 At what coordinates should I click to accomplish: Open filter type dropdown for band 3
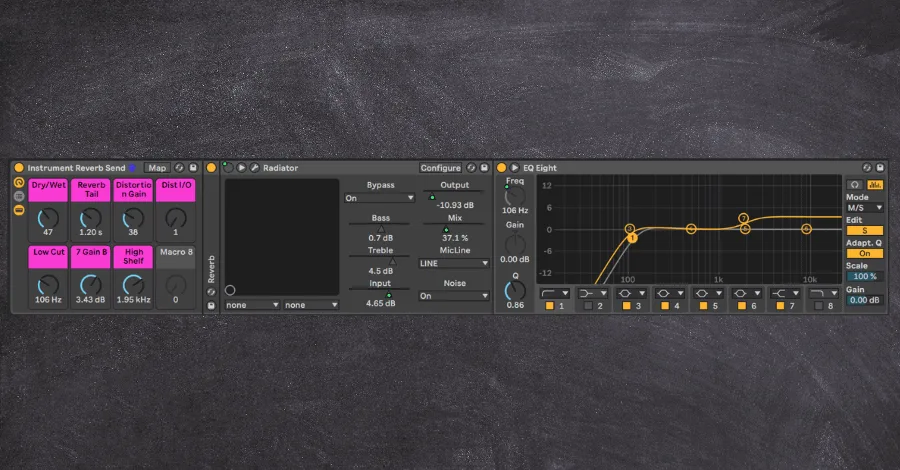pyautogui.click(x=631, y=293)
